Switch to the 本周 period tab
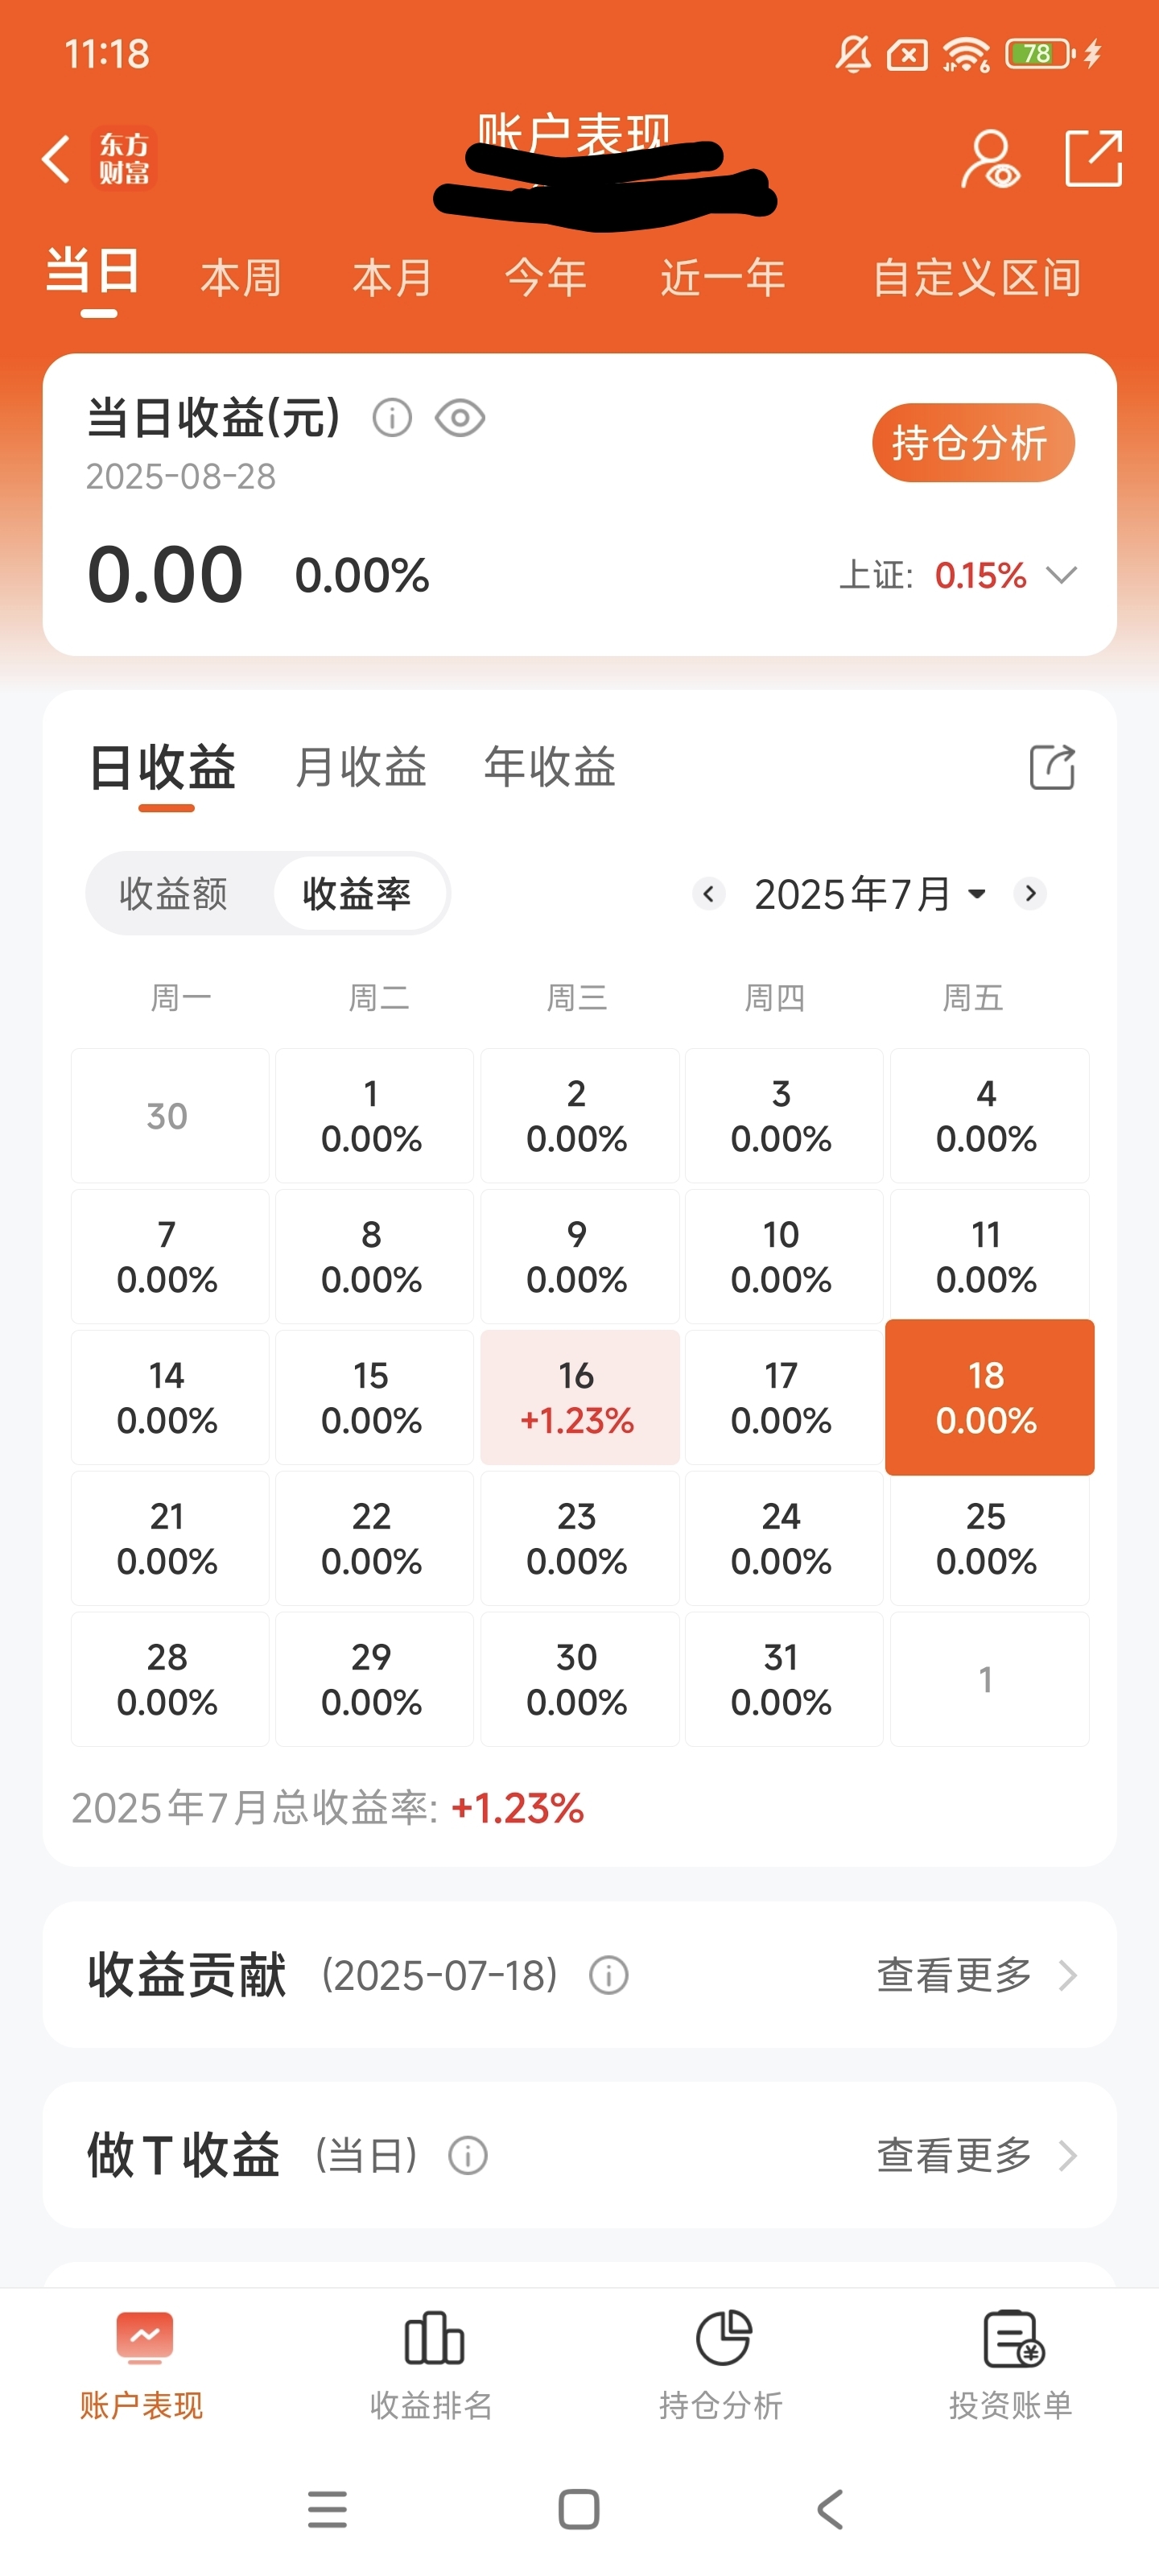This screenshot has width=1159, height=2576. [x=241, y=277]
